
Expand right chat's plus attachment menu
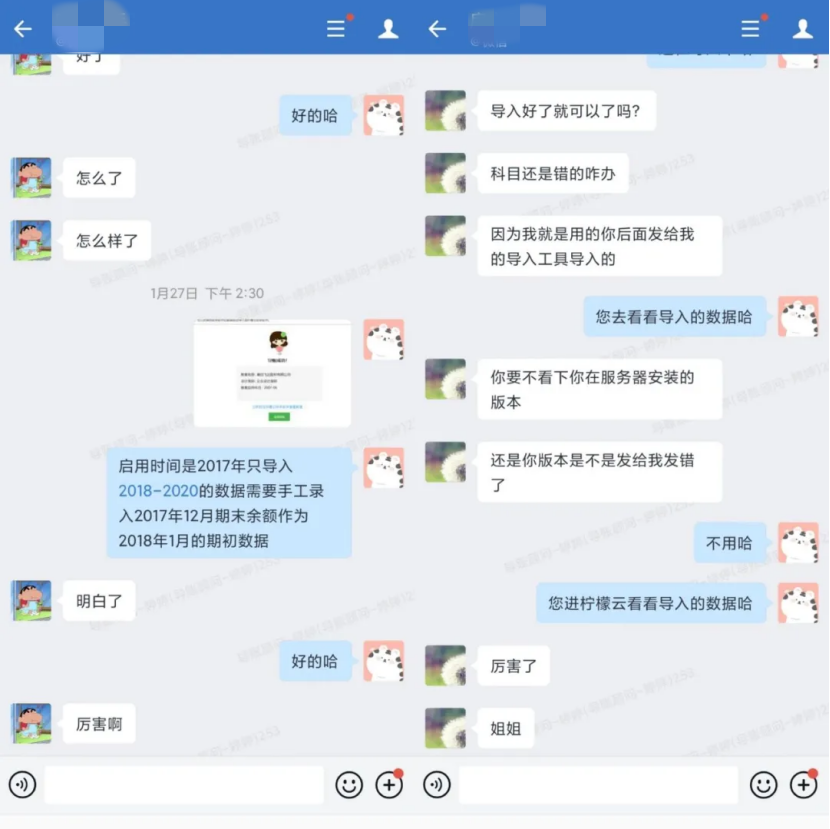tap(804, 785)
